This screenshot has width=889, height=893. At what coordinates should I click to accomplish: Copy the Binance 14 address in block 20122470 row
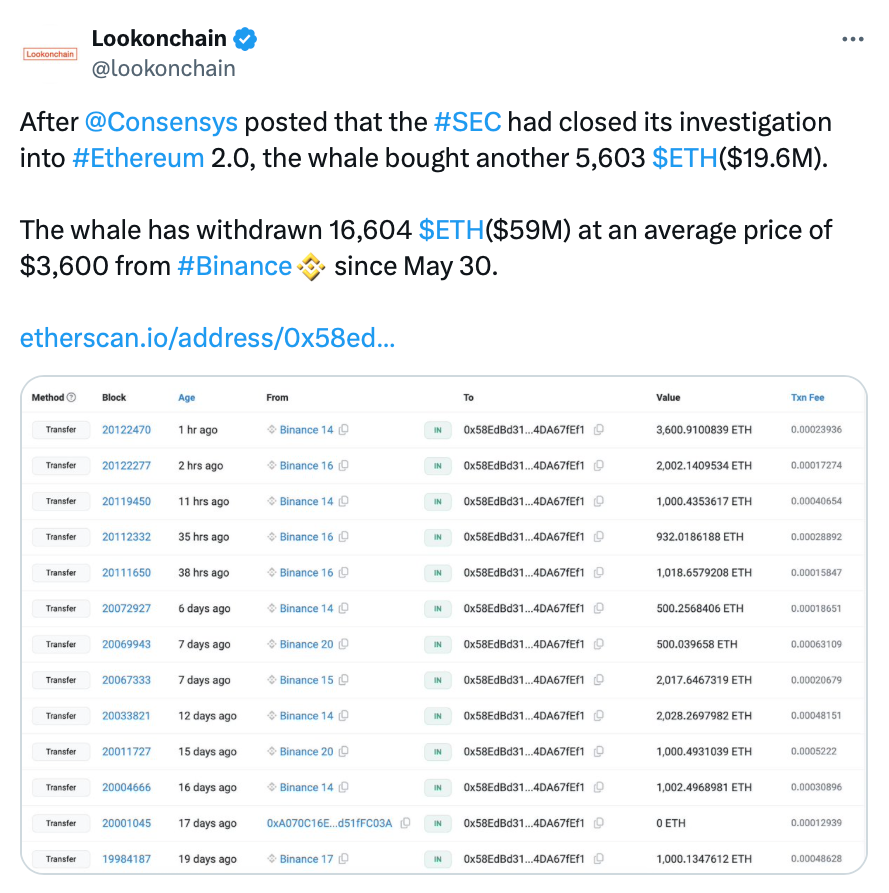[x=343, y=430]
